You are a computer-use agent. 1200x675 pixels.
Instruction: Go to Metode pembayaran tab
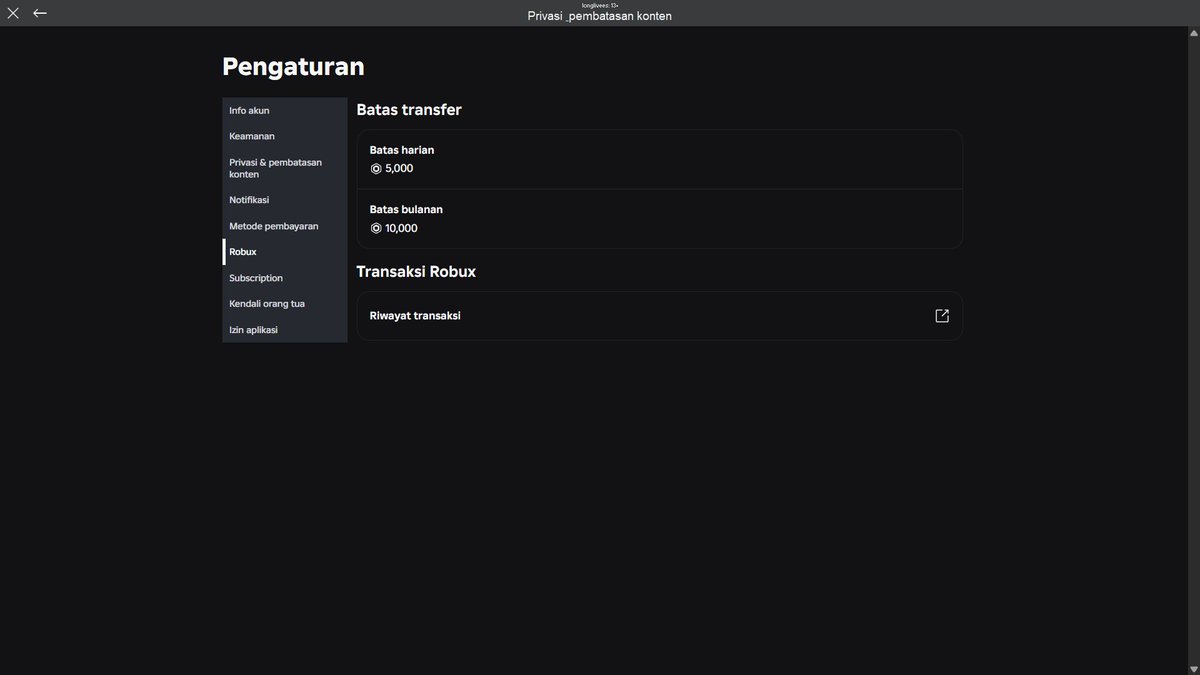[285, 226]
